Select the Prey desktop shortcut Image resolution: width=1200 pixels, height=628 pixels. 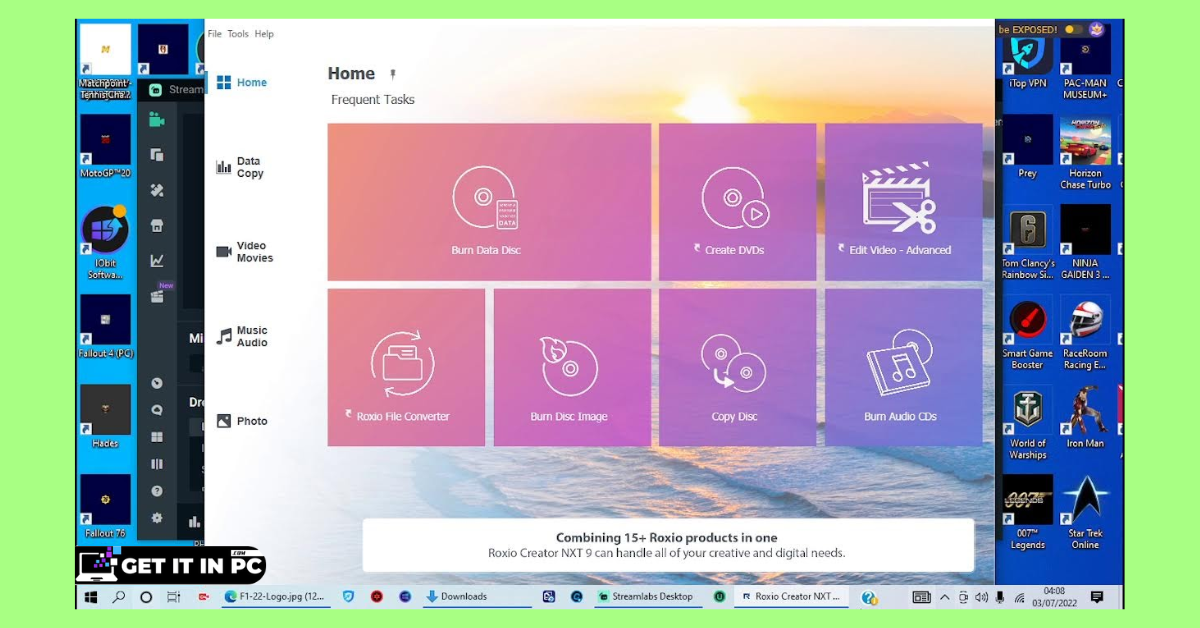pyautogui.click(x=1028, y=146)
